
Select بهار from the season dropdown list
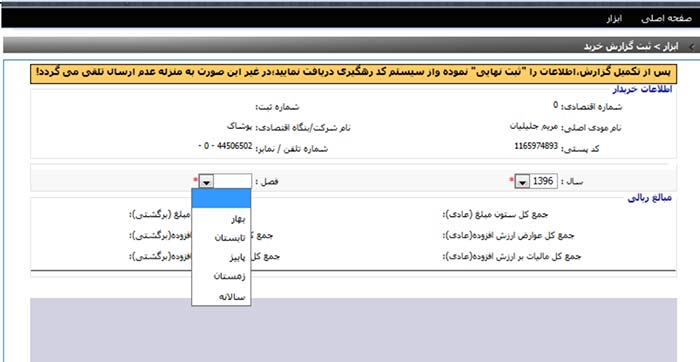coord(221,219)
